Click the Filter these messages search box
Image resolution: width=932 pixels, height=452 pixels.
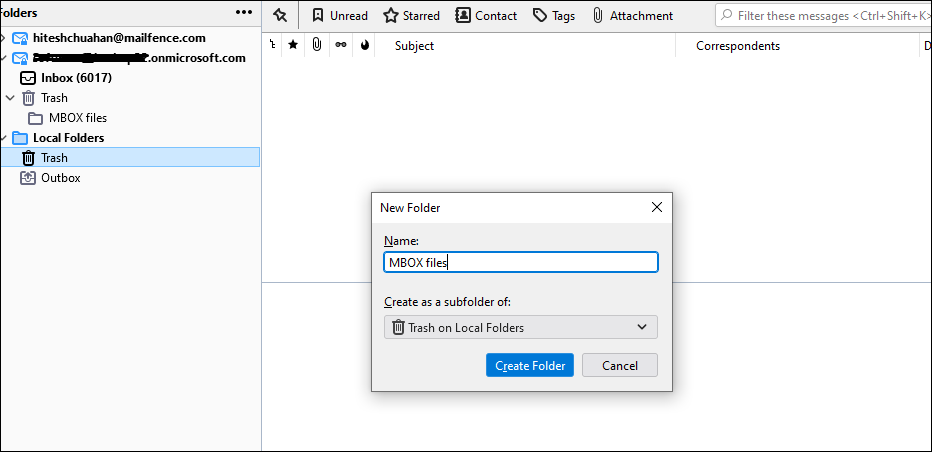pyautogui.click(x=824, y=15)
